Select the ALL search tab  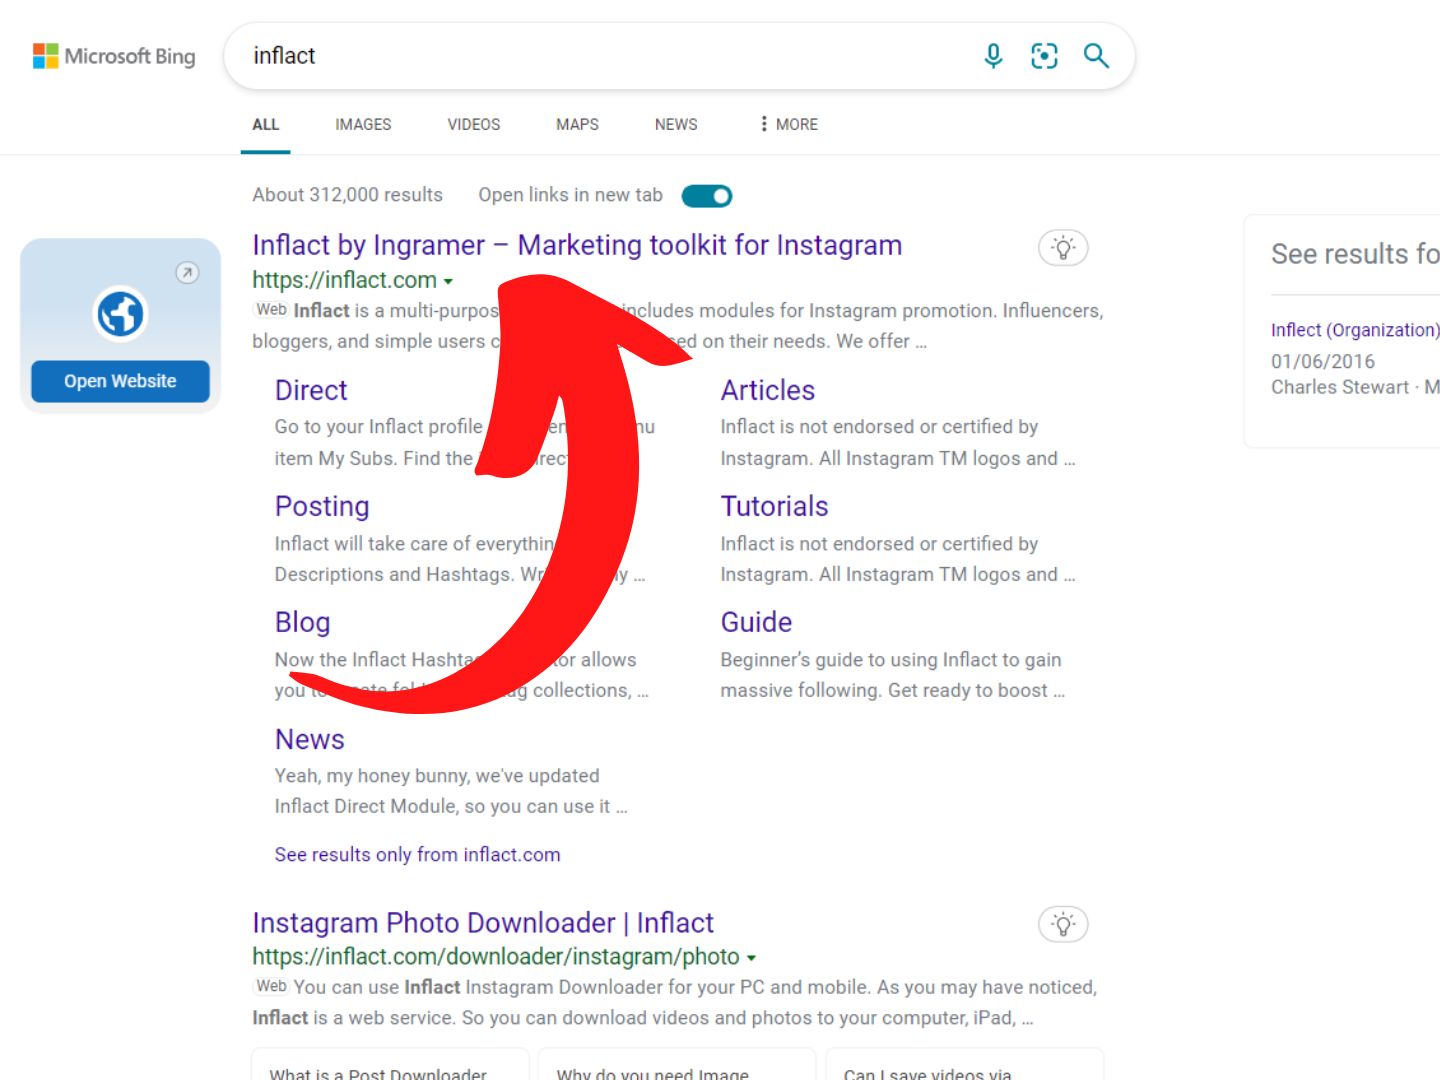[266, 124]
